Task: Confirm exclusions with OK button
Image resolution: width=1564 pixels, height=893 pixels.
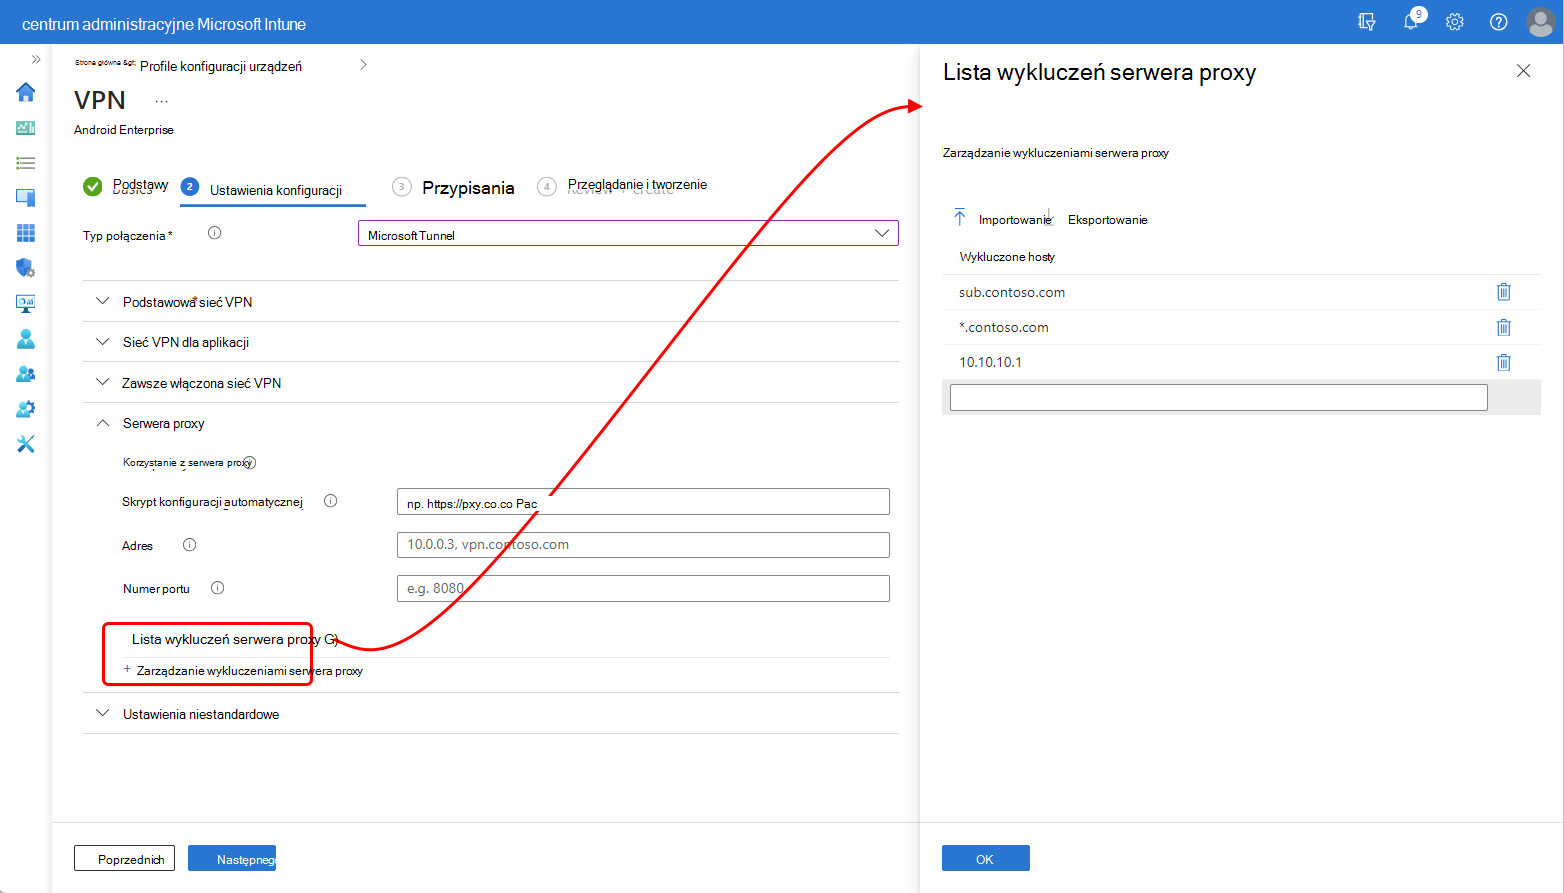Action: 985,858
